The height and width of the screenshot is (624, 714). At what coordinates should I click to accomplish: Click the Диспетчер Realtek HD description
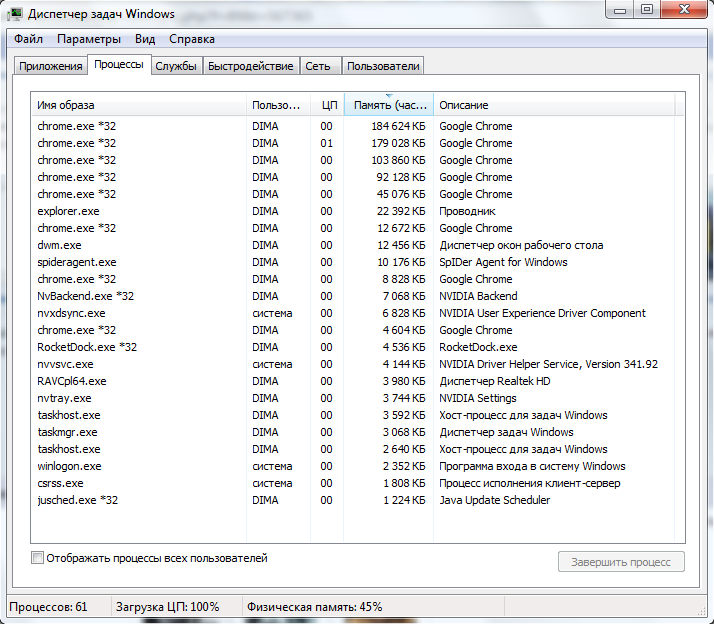click(x=495, y=381)
